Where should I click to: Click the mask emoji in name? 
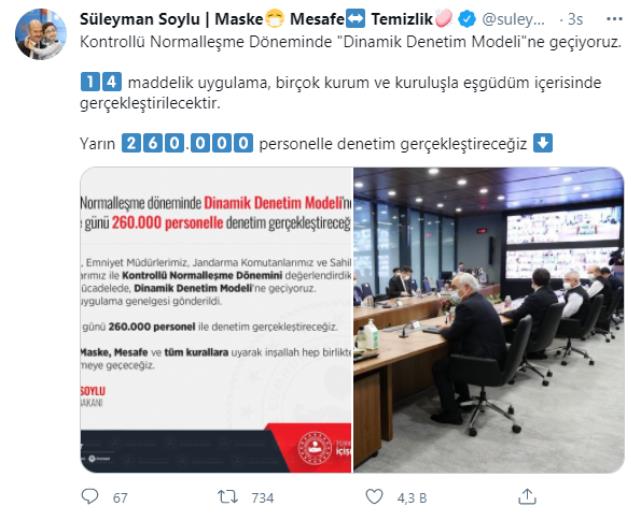tap(275, 19)
